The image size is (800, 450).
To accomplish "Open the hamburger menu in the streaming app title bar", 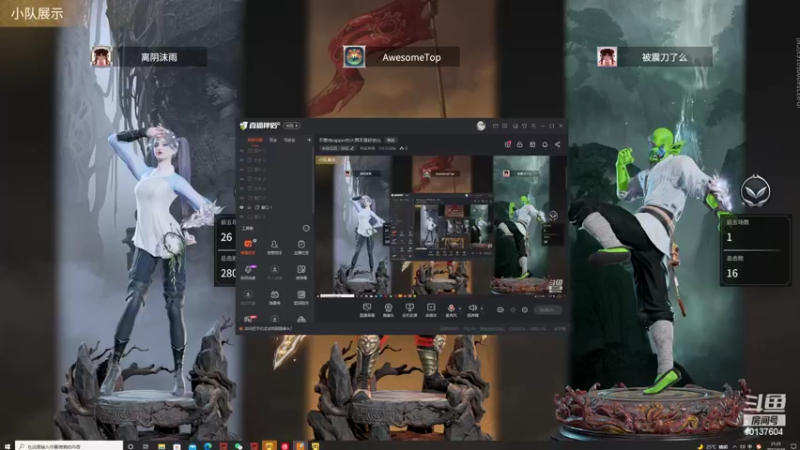I will coord(534,126).
